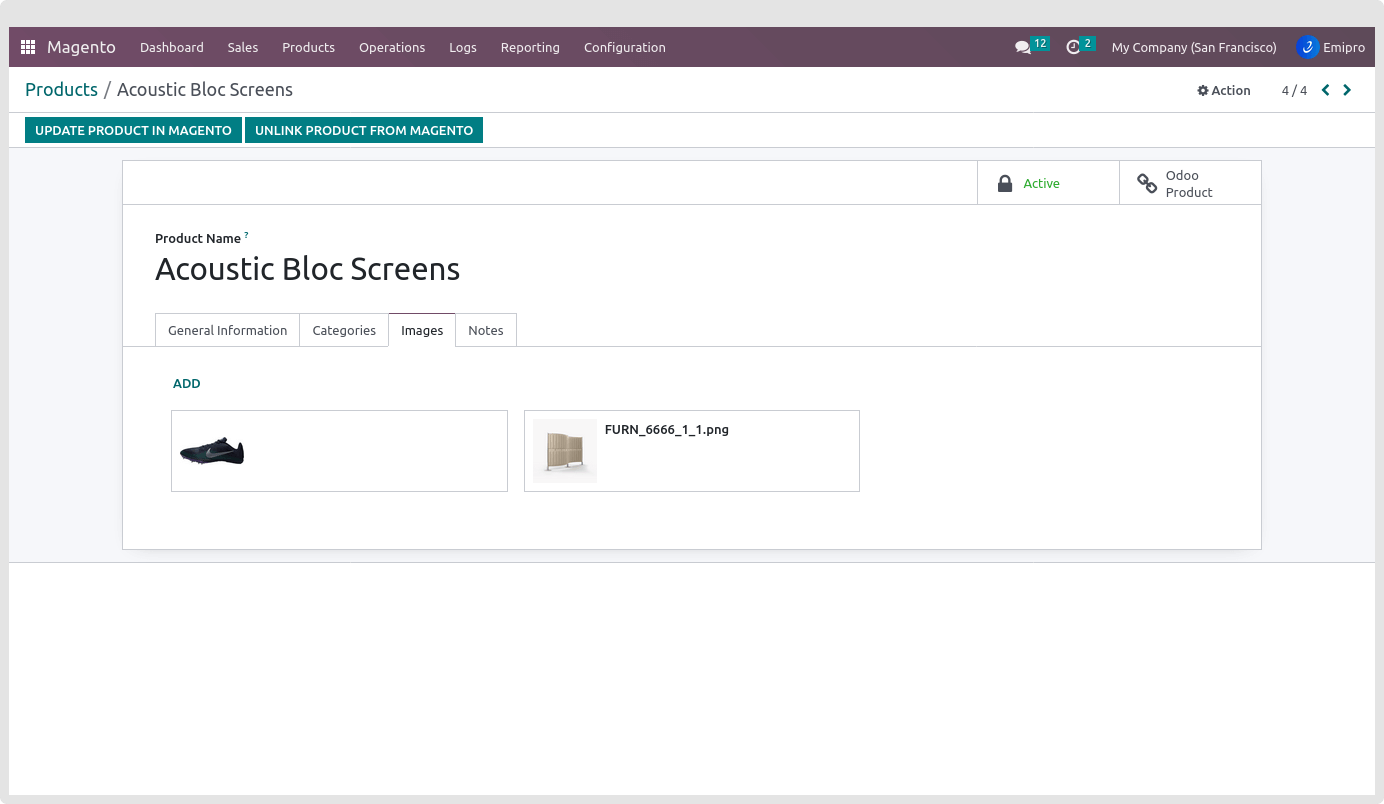Expand the Configuration menu
The width and height of the screenshot is (1384, 804).
point(624,47)
